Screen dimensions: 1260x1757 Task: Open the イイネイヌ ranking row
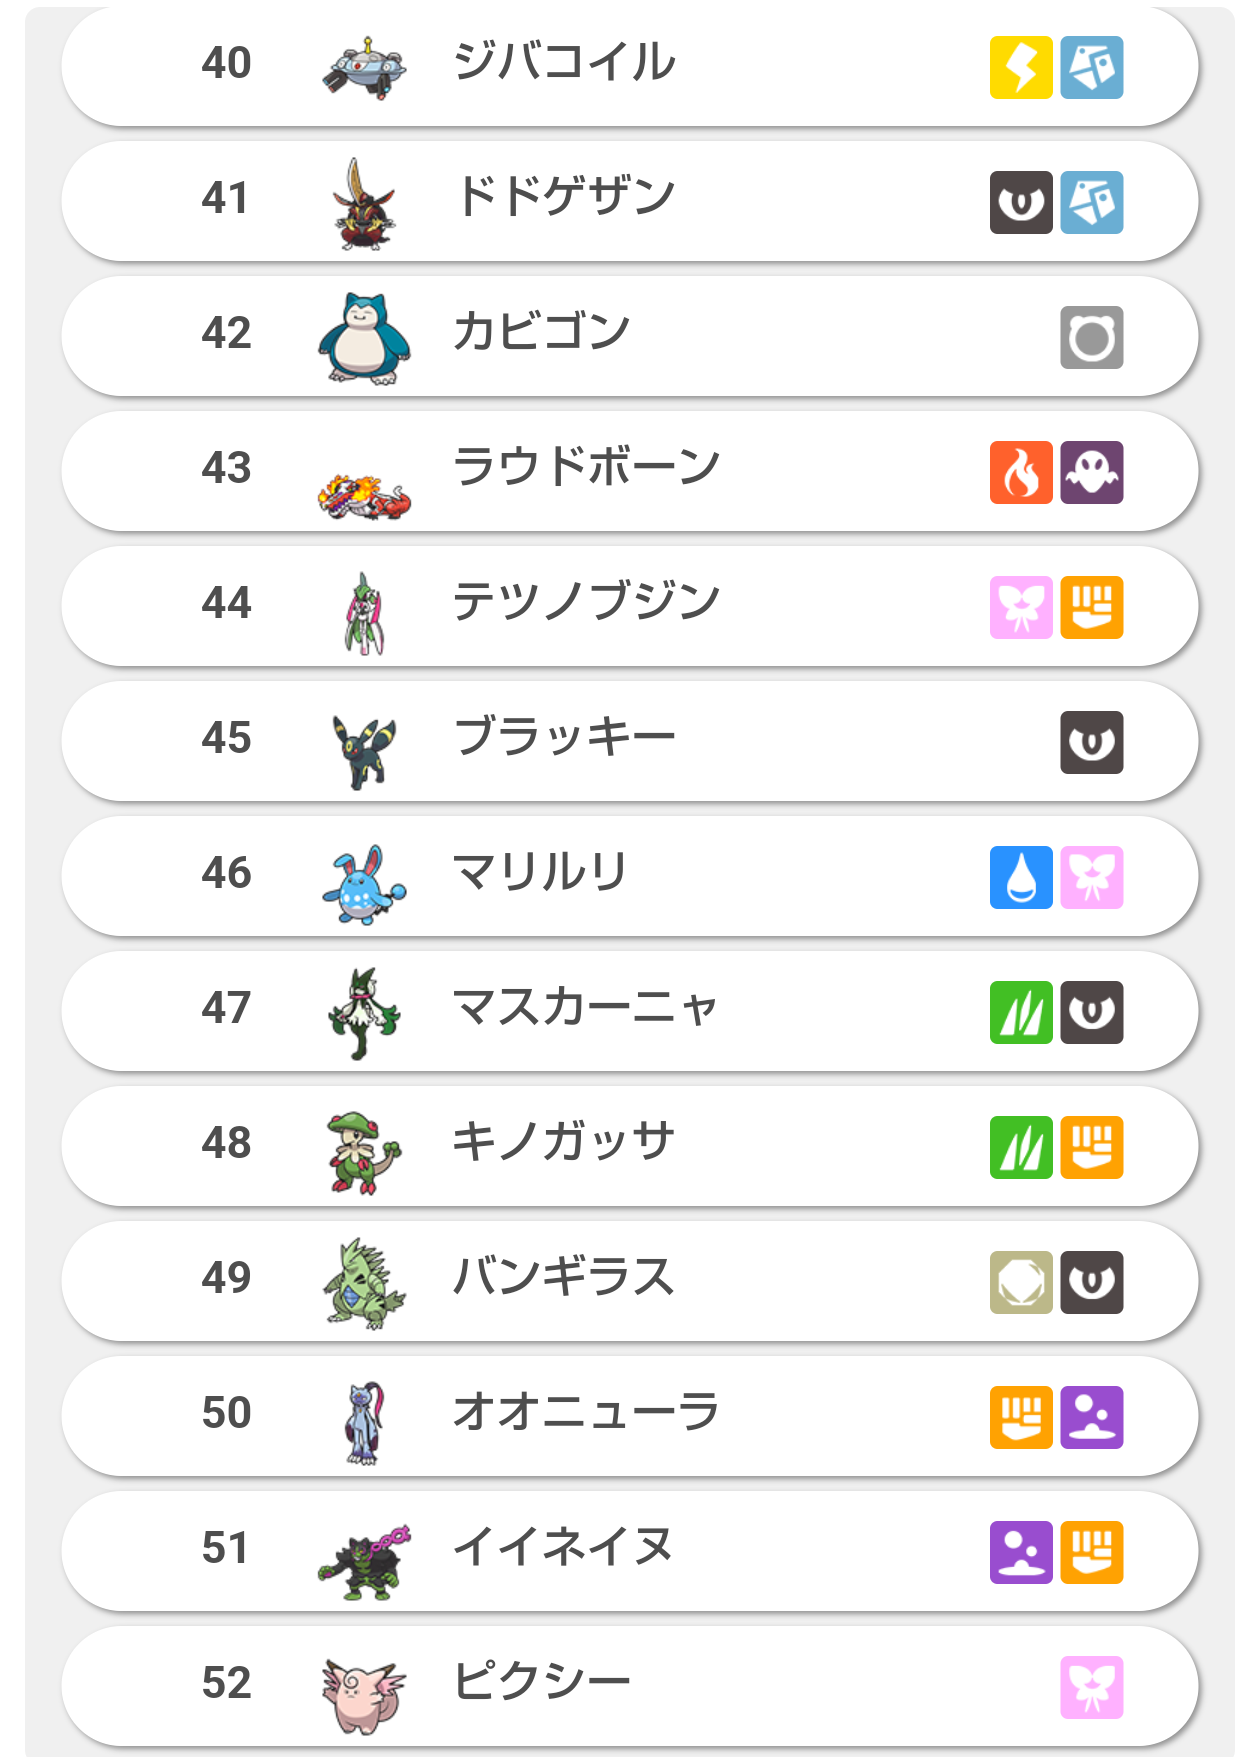630,1551
